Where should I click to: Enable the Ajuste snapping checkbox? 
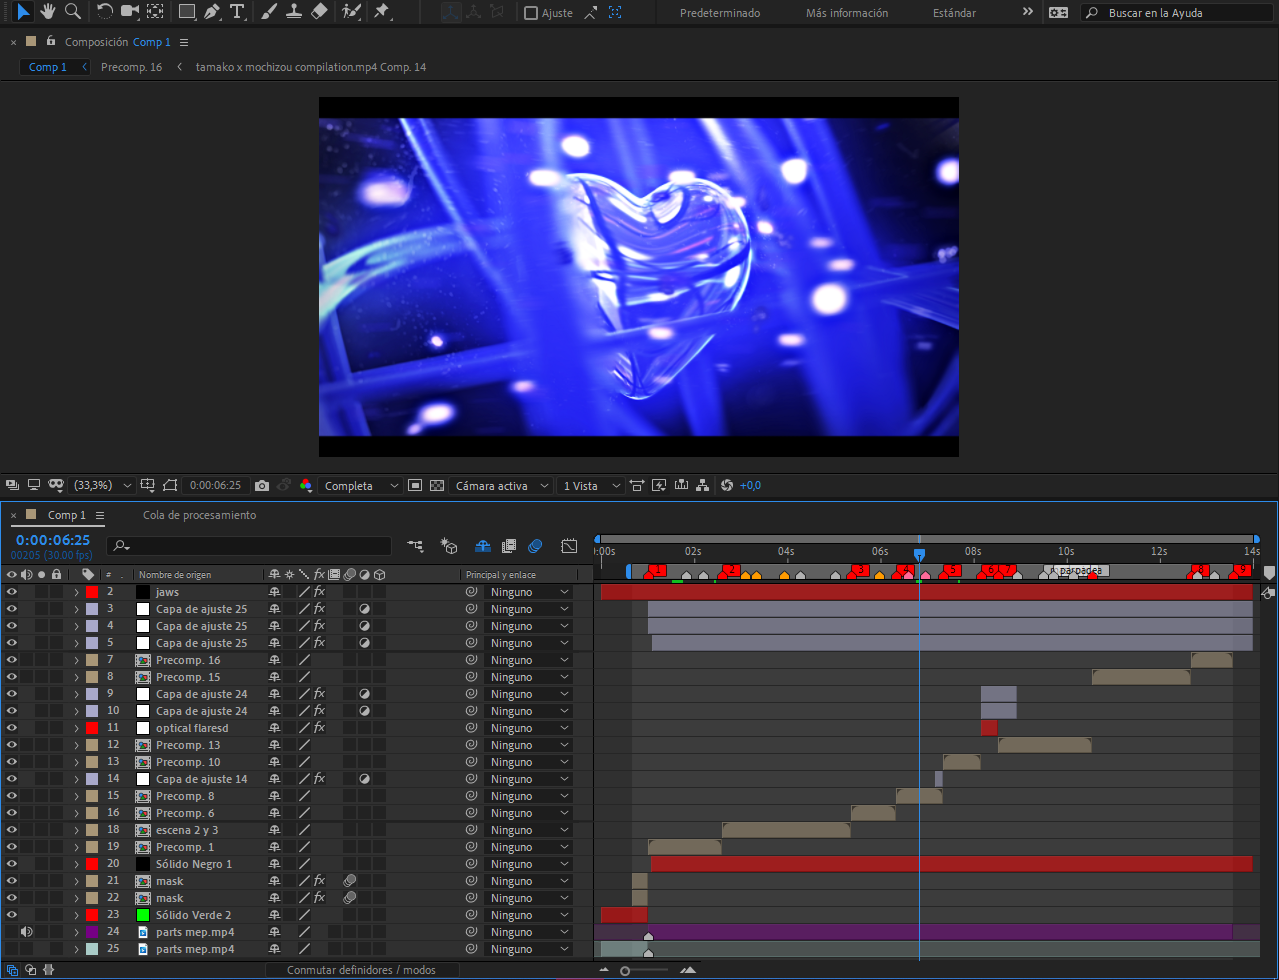(x=531, y=13)
